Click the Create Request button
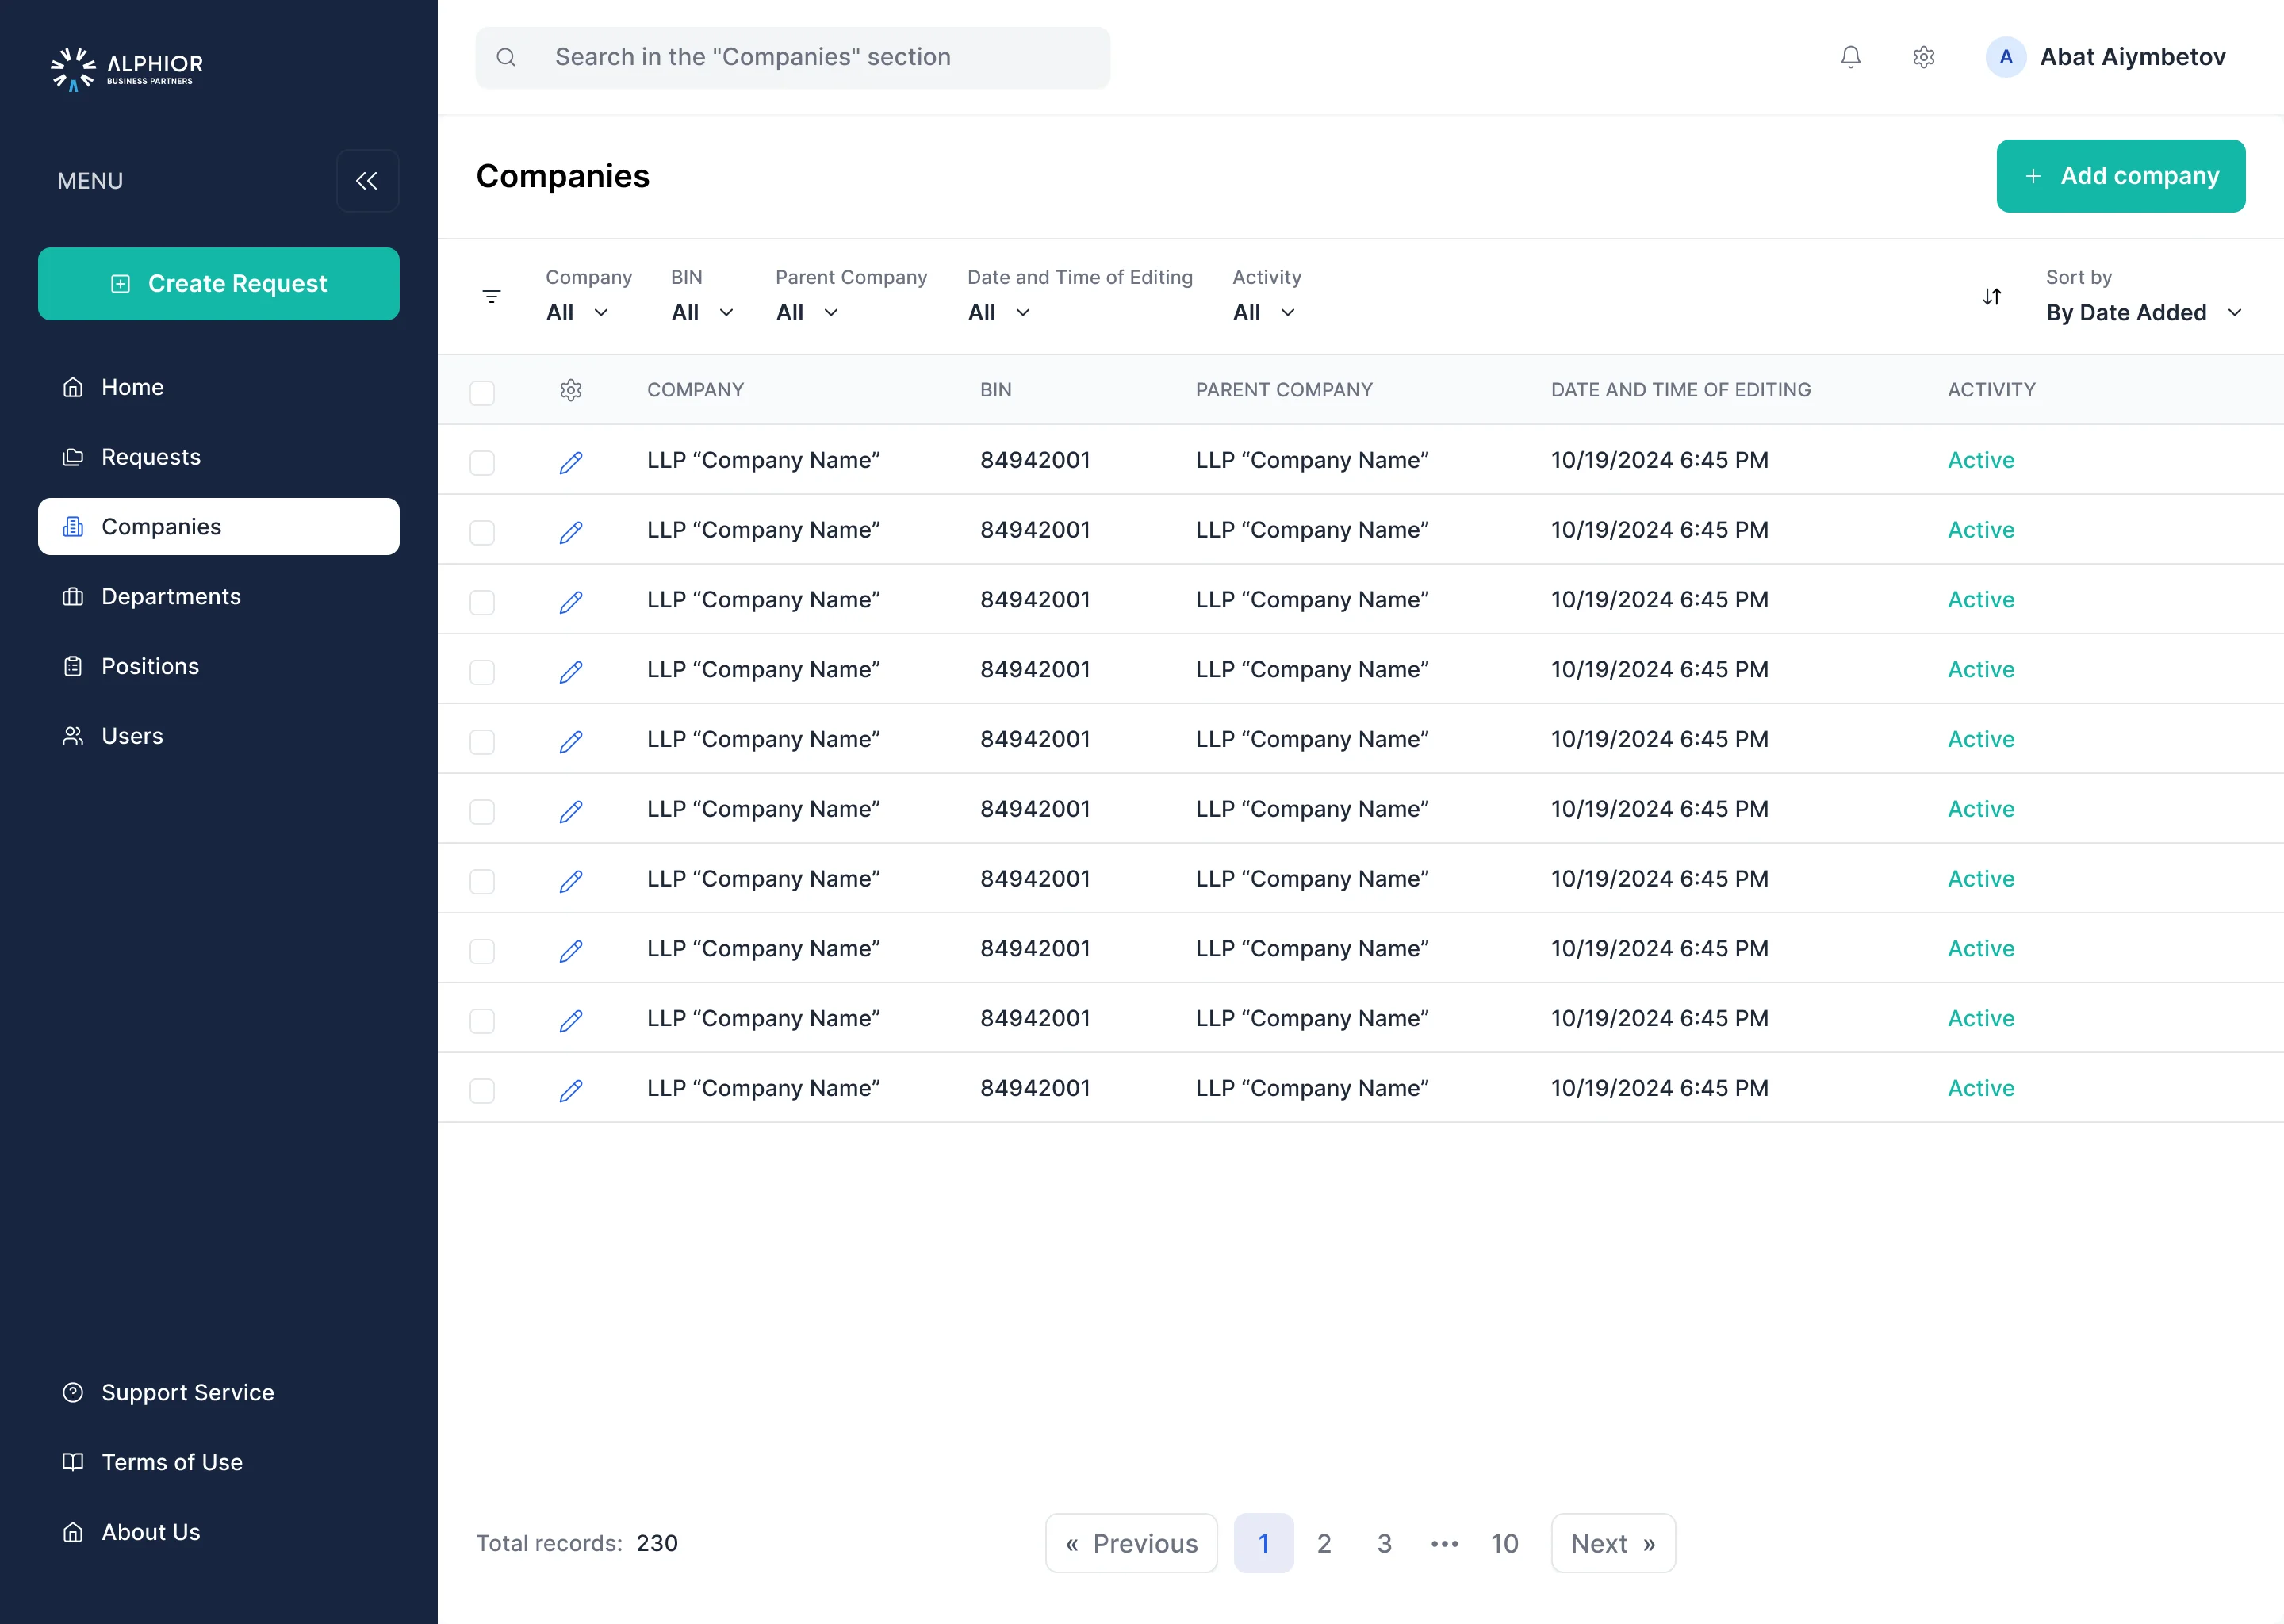 click(x=218, y=284)
